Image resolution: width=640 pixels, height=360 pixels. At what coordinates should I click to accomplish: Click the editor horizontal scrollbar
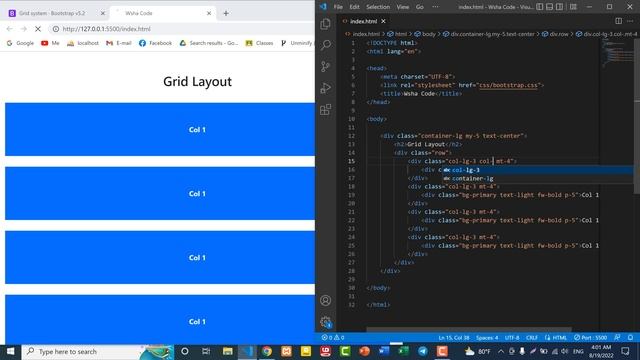(x=469, y=329)
